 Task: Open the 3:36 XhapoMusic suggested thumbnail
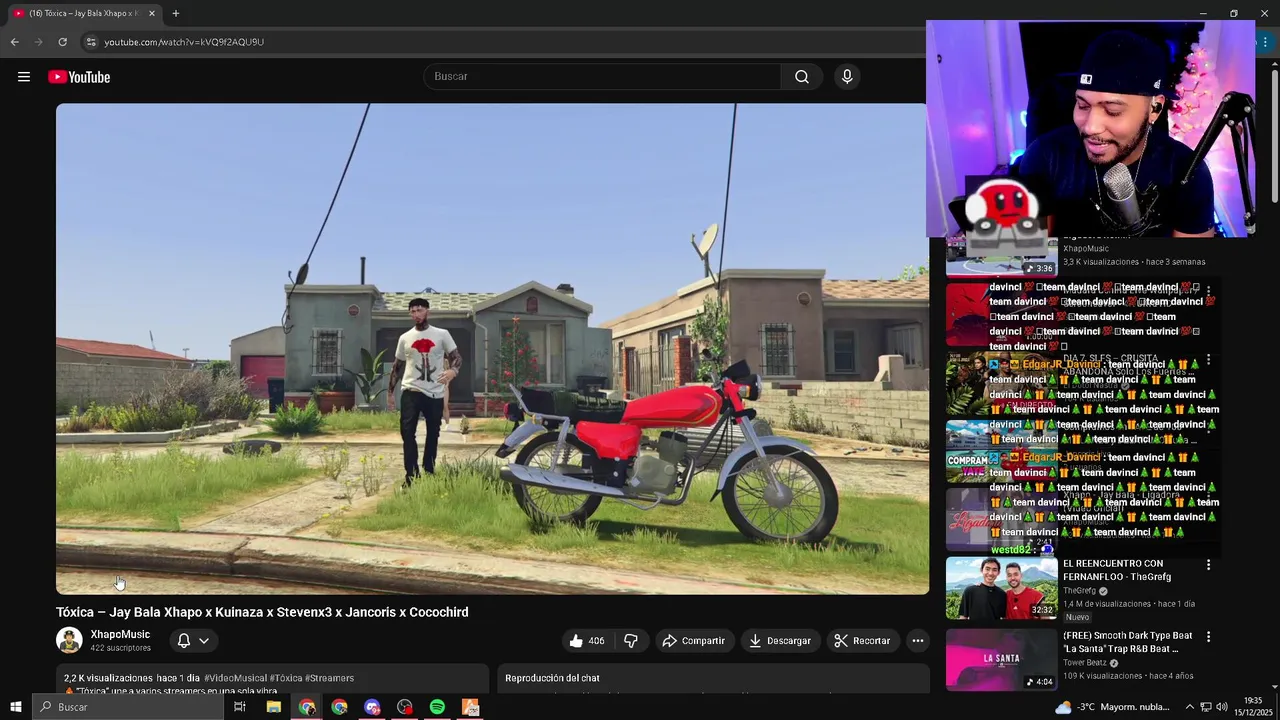click(x=1001, y=256)
